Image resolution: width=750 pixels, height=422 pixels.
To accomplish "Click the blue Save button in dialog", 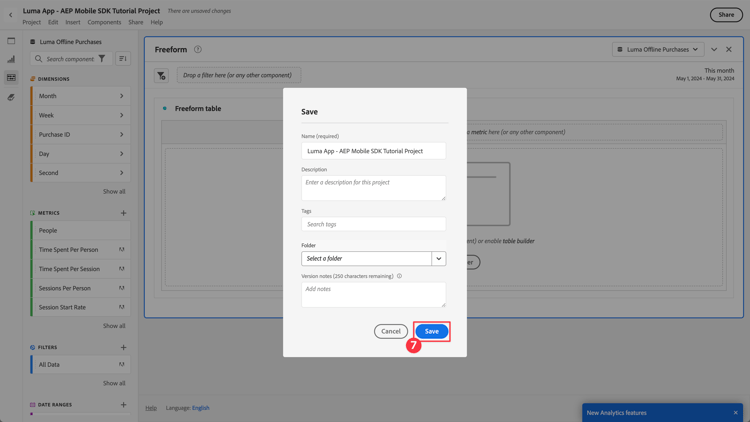I will click(x=431, y=331).
